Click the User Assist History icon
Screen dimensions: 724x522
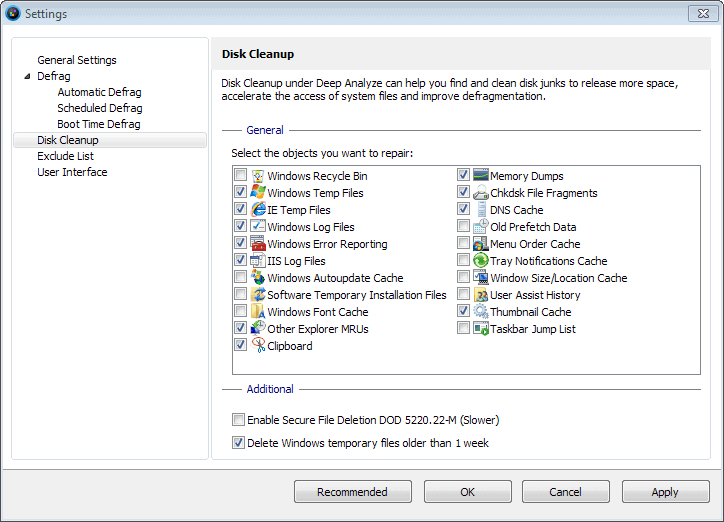(x=481, y=295)
